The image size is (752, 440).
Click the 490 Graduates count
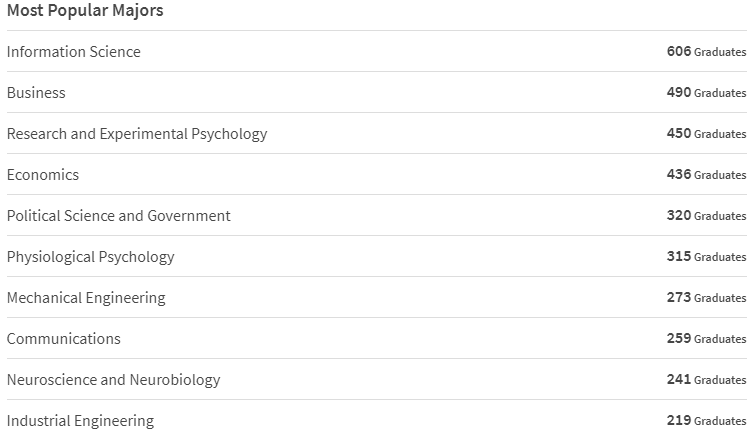[706, 92]
